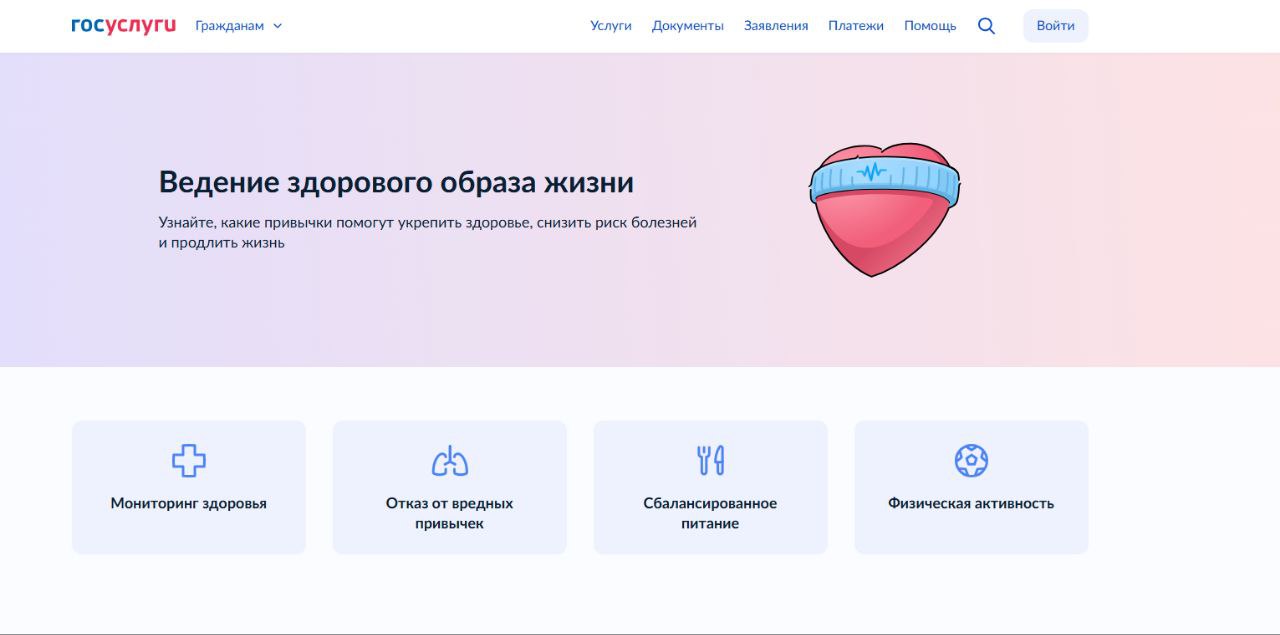Expand the Гражданам dropdown chevron
1280x635 pixels.
click(278, 26)
